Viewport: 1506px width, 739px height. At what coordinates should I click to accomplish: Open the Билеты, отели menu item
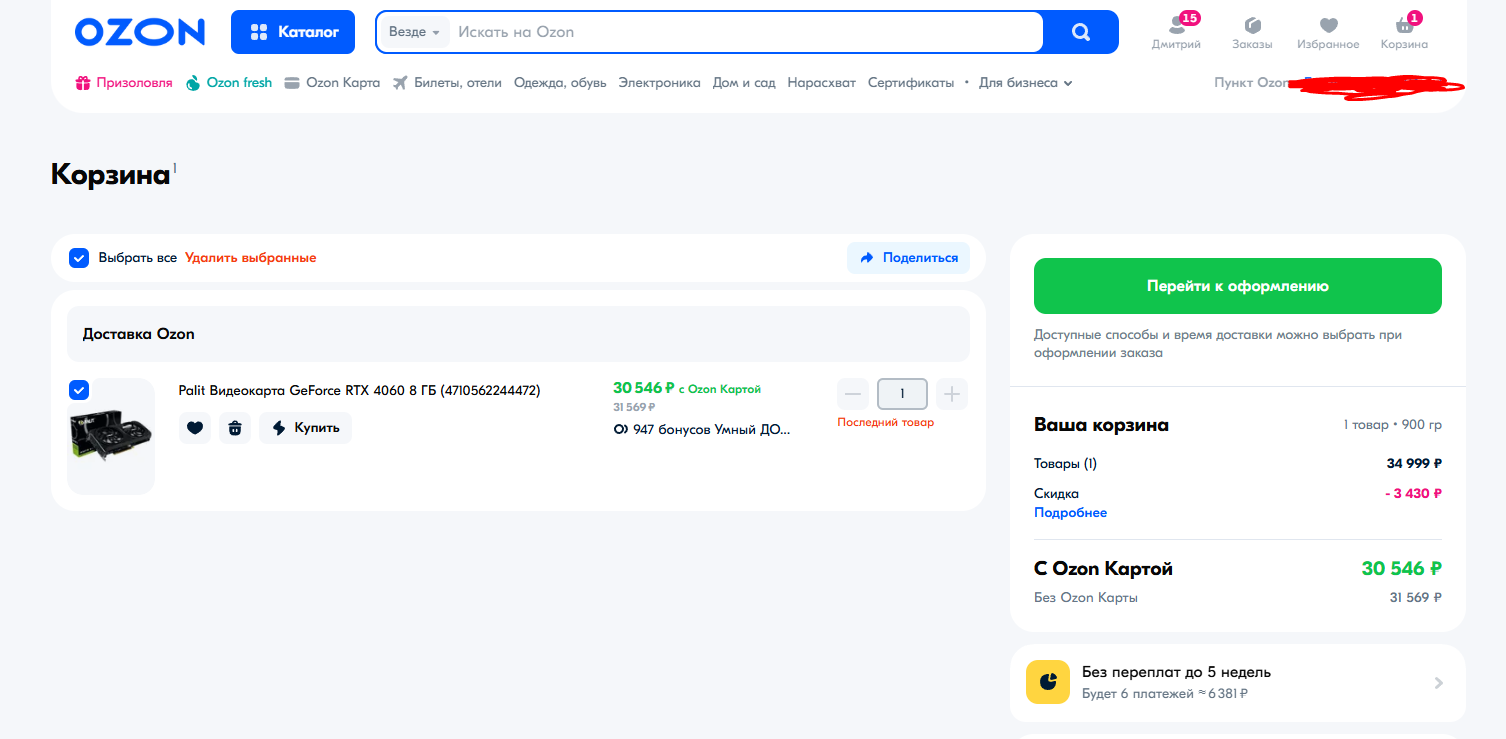(447, 83)
